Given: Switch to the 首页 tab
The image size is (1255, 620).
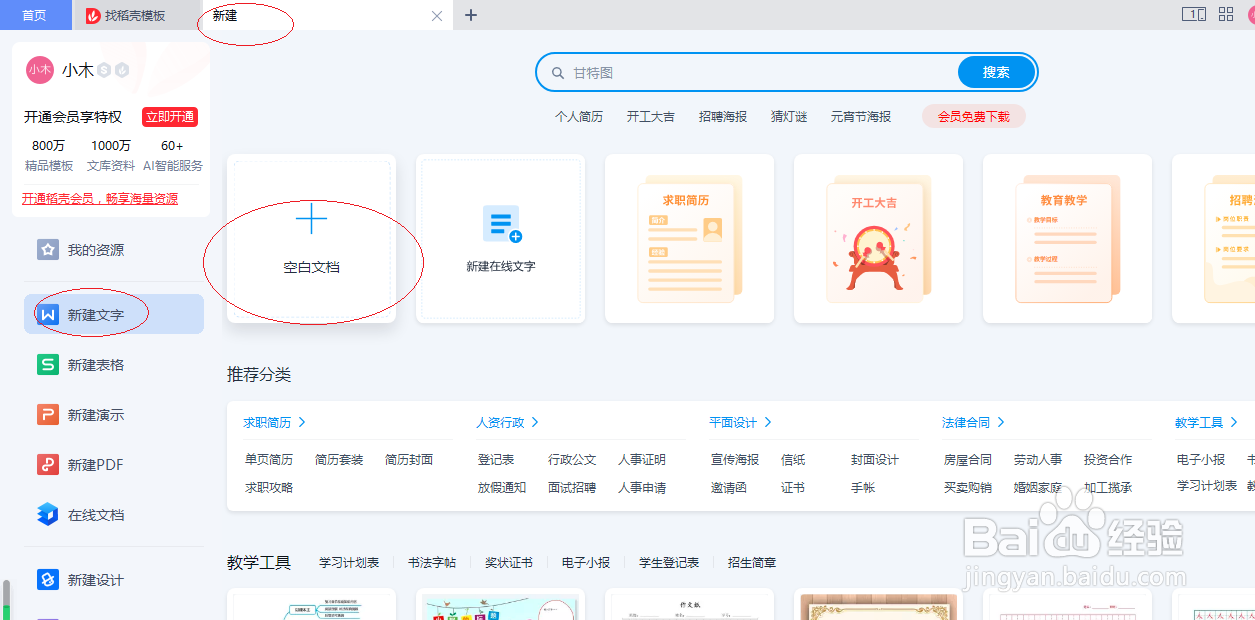Looking at the screenshot, I should 34,15.
